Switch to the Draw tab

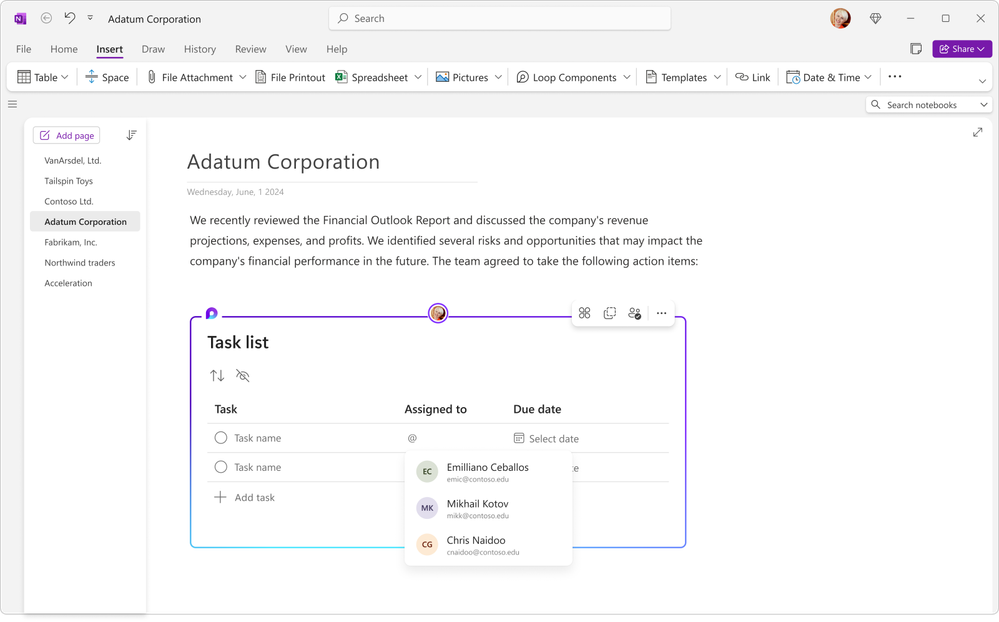click(153, 49)
